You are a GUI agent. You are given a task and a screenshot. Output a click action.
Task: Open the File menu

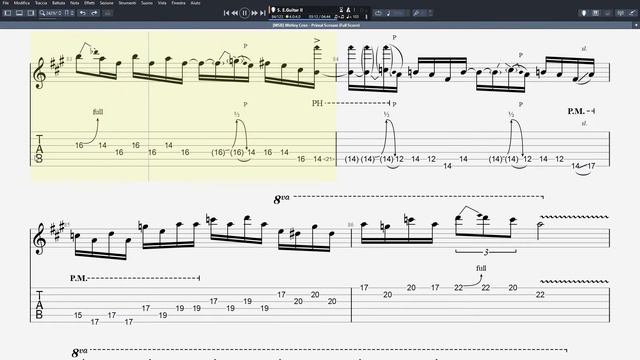[x=6, y=3]
